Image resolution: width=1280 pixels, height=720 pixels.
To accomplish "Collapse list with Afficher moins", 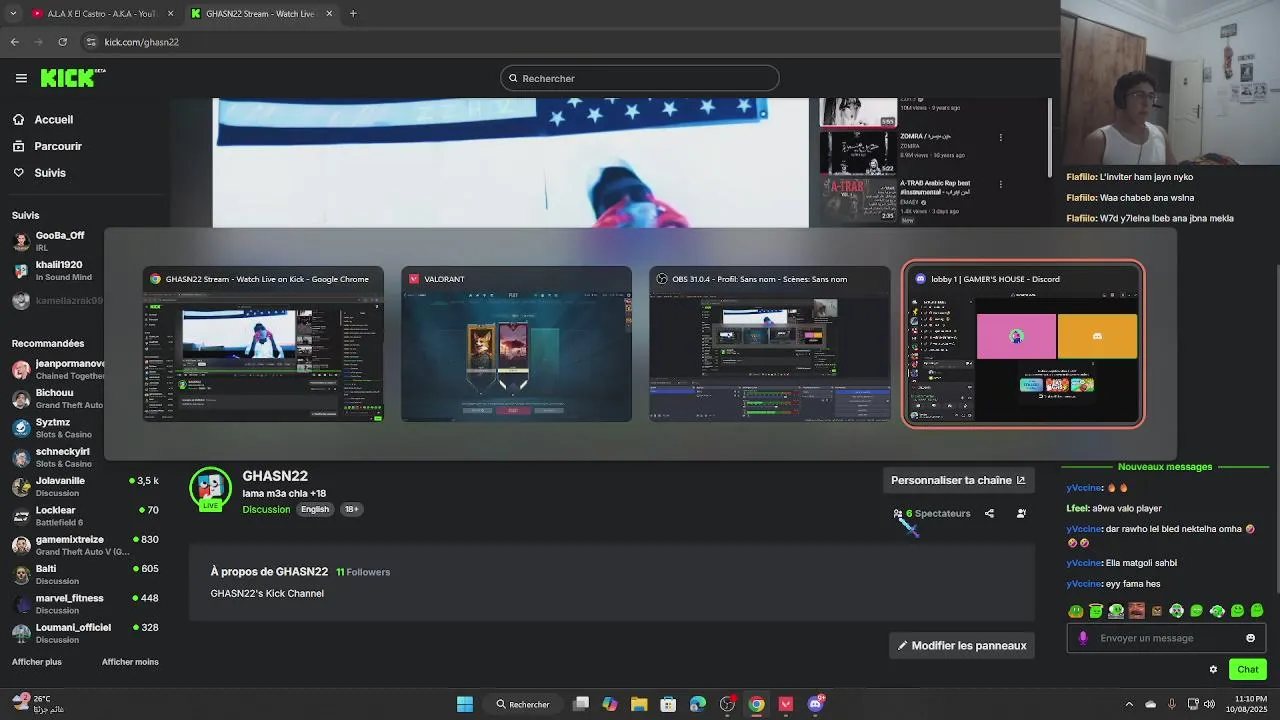I will point(130,662).
